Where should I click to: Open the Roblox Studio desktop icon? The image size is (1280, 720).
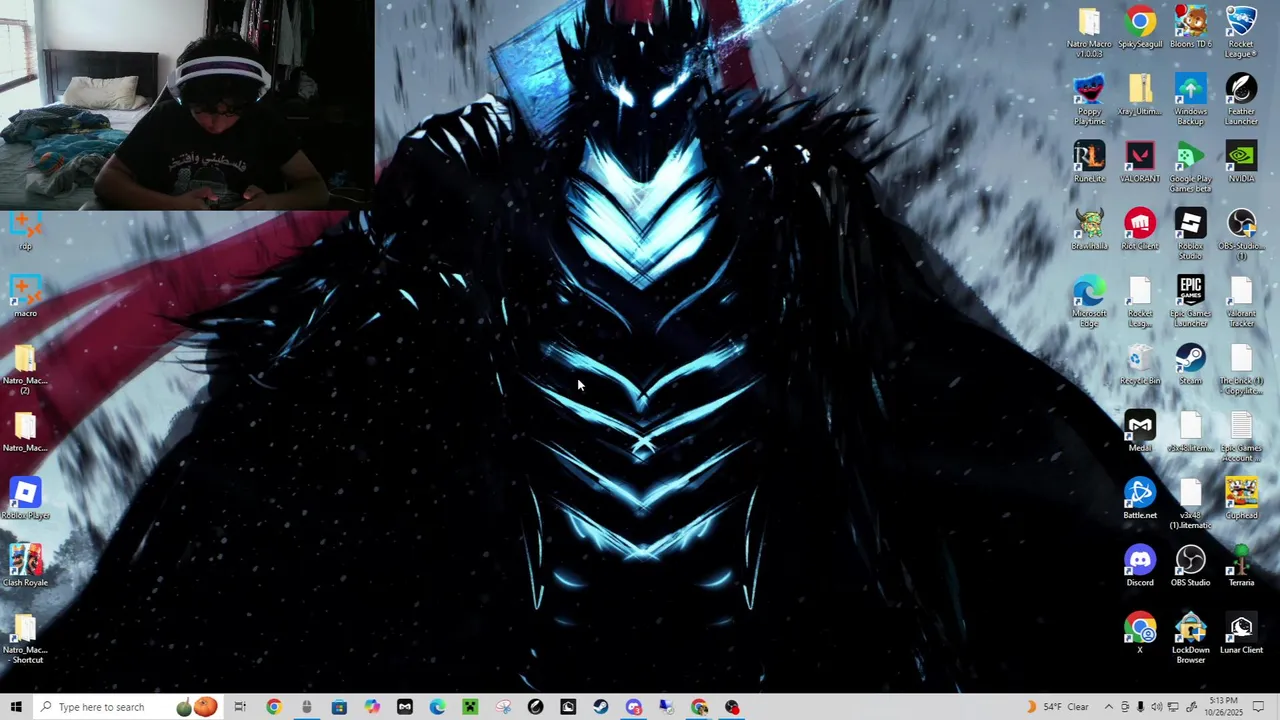pos(1190,234)
